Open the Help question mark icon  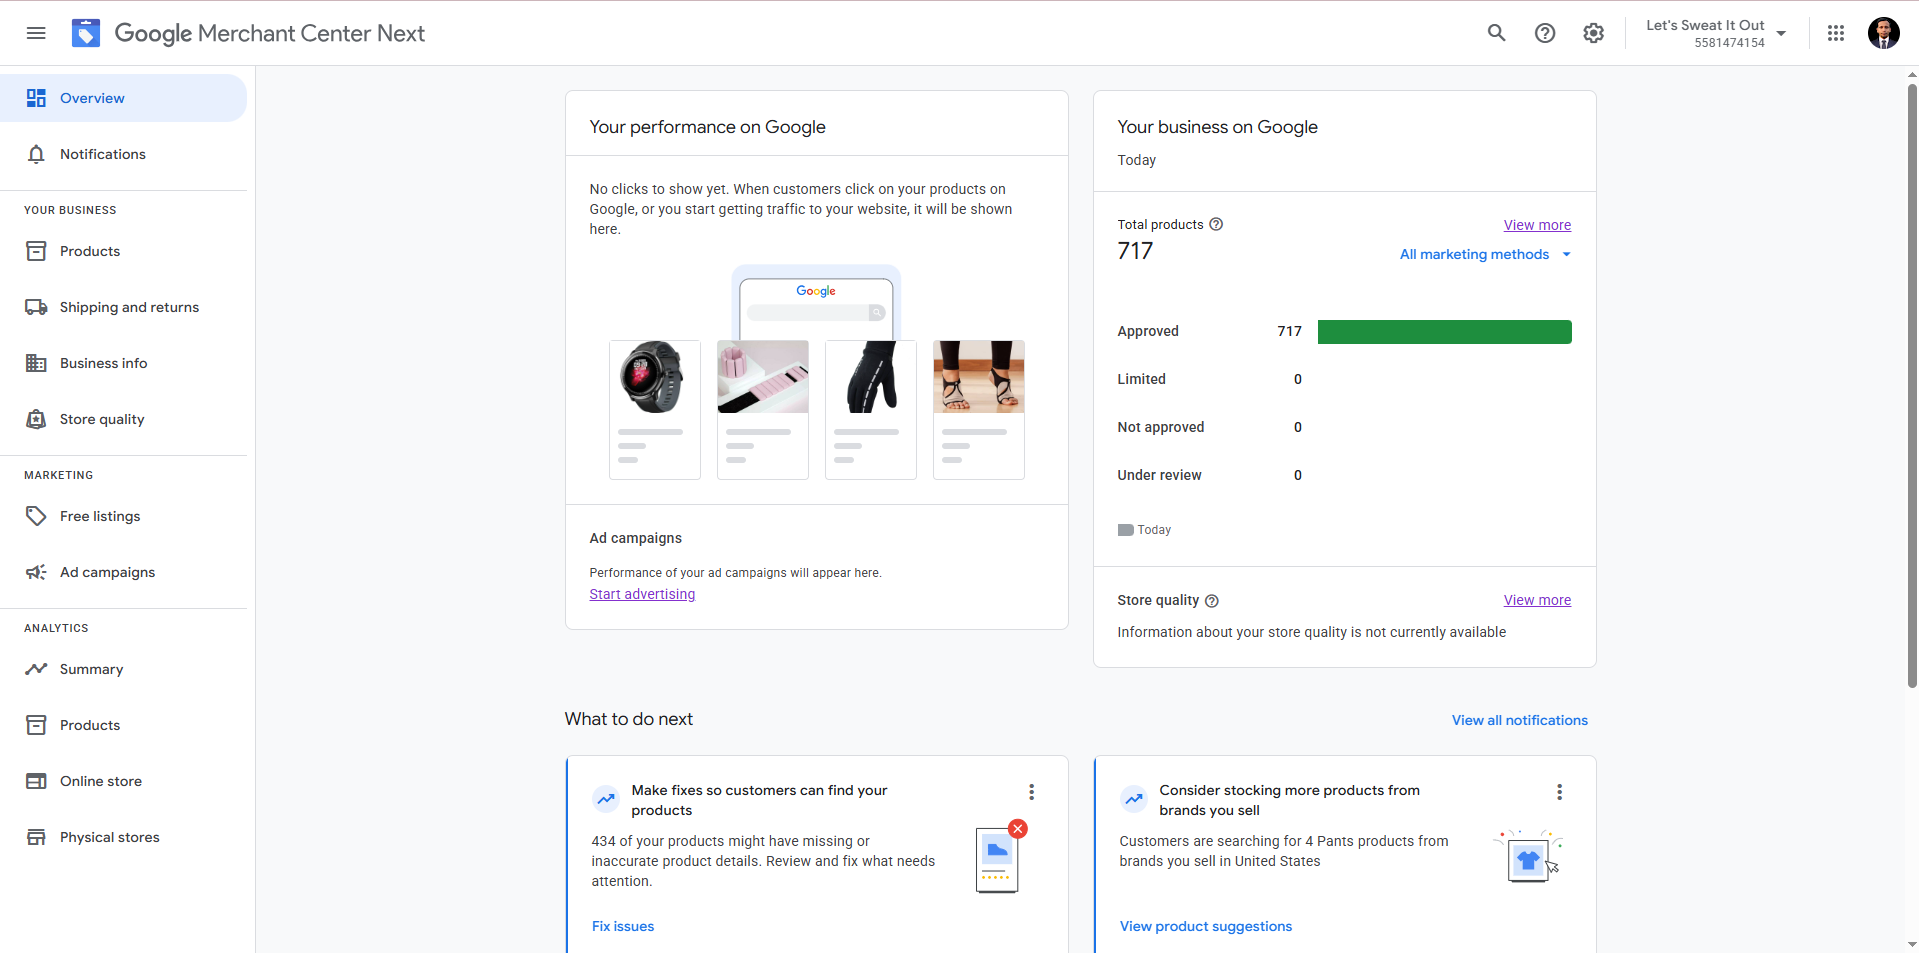1545,33
